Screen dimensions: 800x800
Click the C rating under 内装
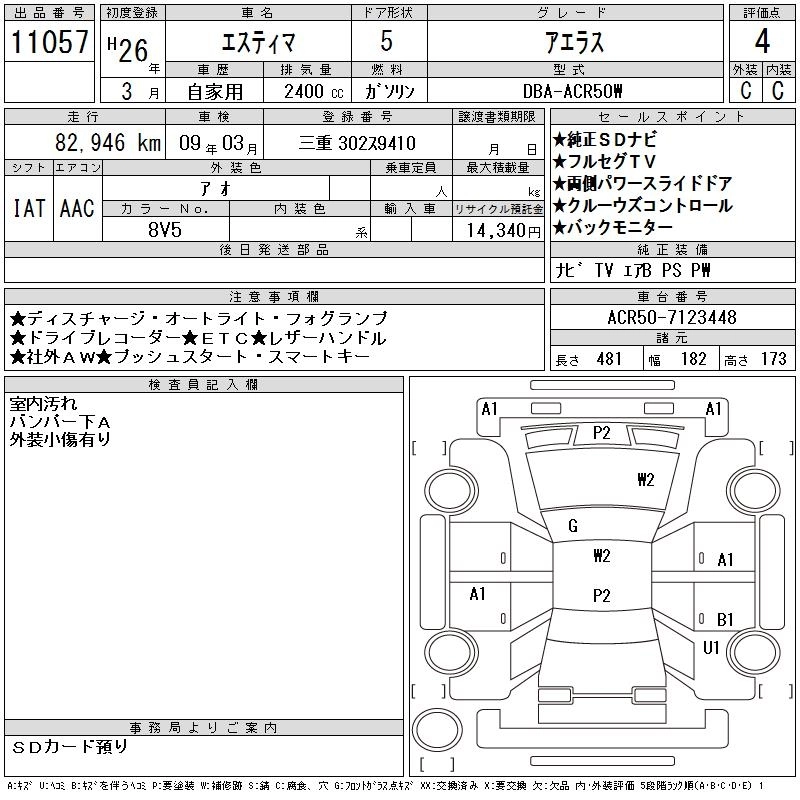click(x=778, y=90)
